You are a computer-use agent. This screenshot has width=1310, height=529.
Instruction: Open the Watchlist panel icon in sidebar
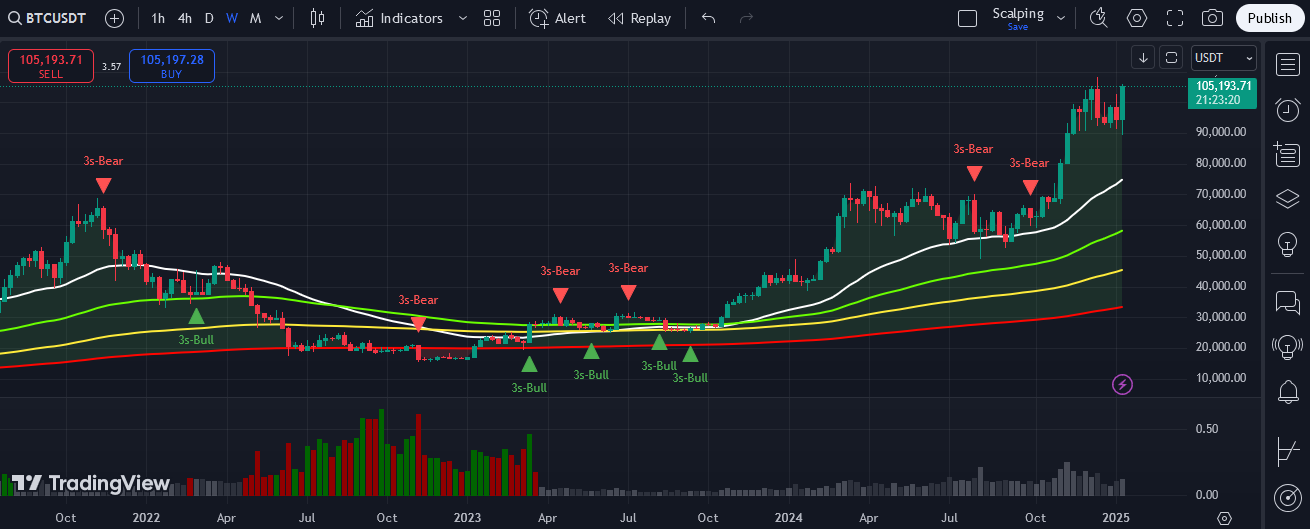(1288, 66)
